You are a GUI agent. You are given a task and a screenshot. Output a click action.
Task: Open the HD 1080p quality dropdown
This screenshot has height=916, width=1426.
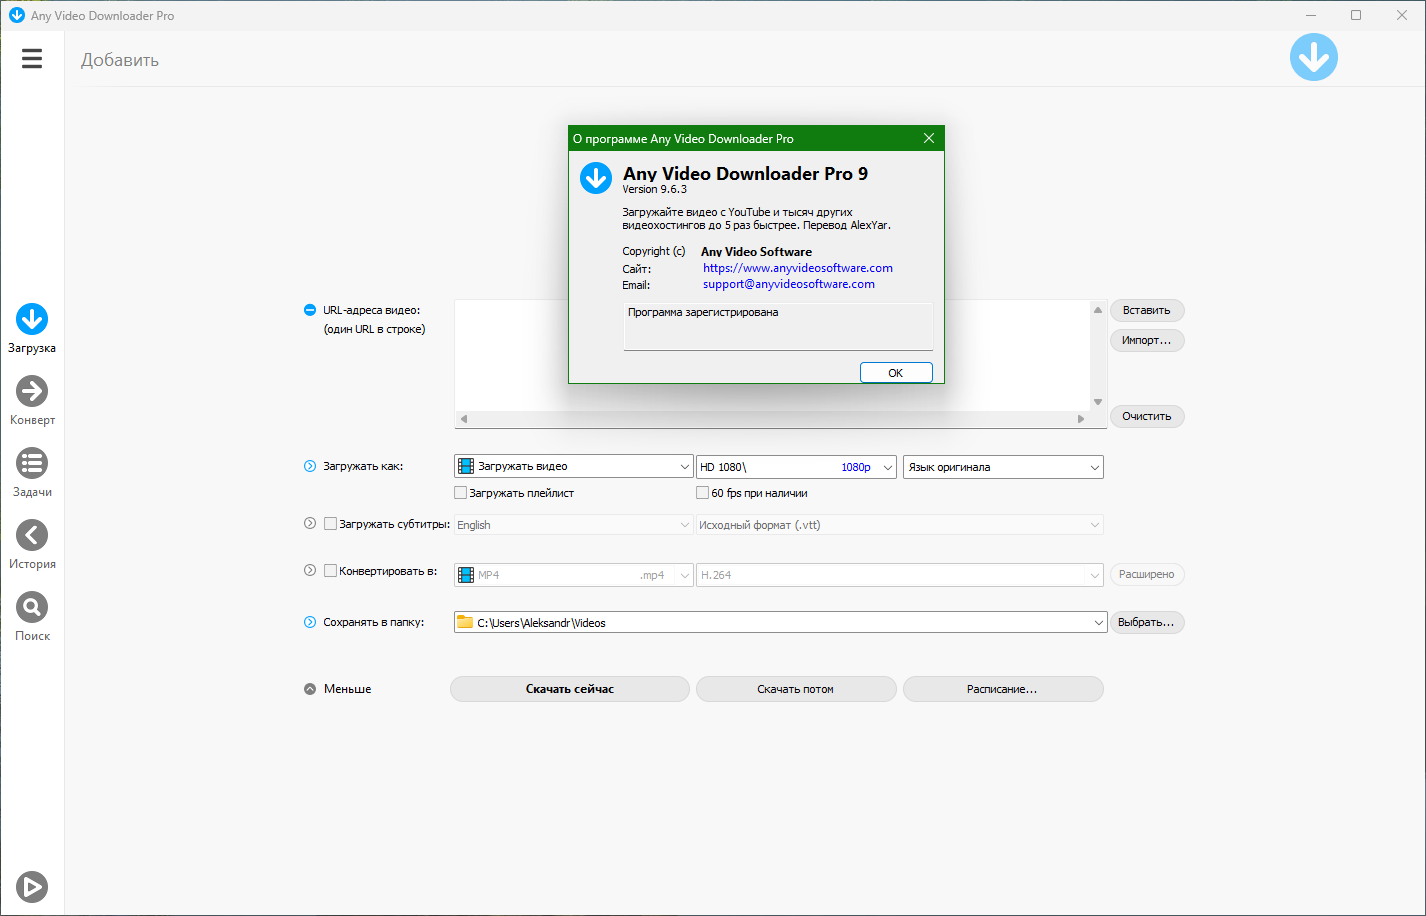[x=796, y=466]
